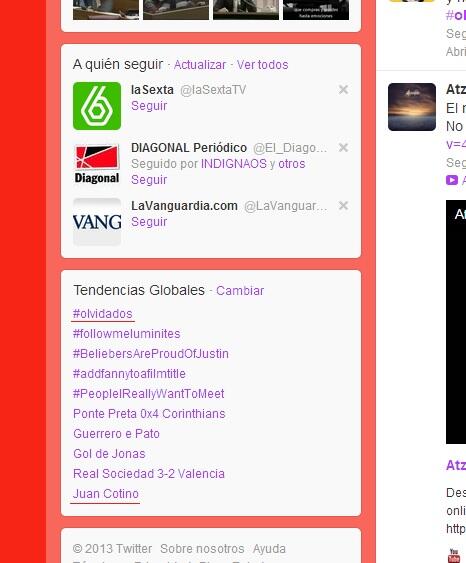Click the 'otros' followers link

(292, 164)
